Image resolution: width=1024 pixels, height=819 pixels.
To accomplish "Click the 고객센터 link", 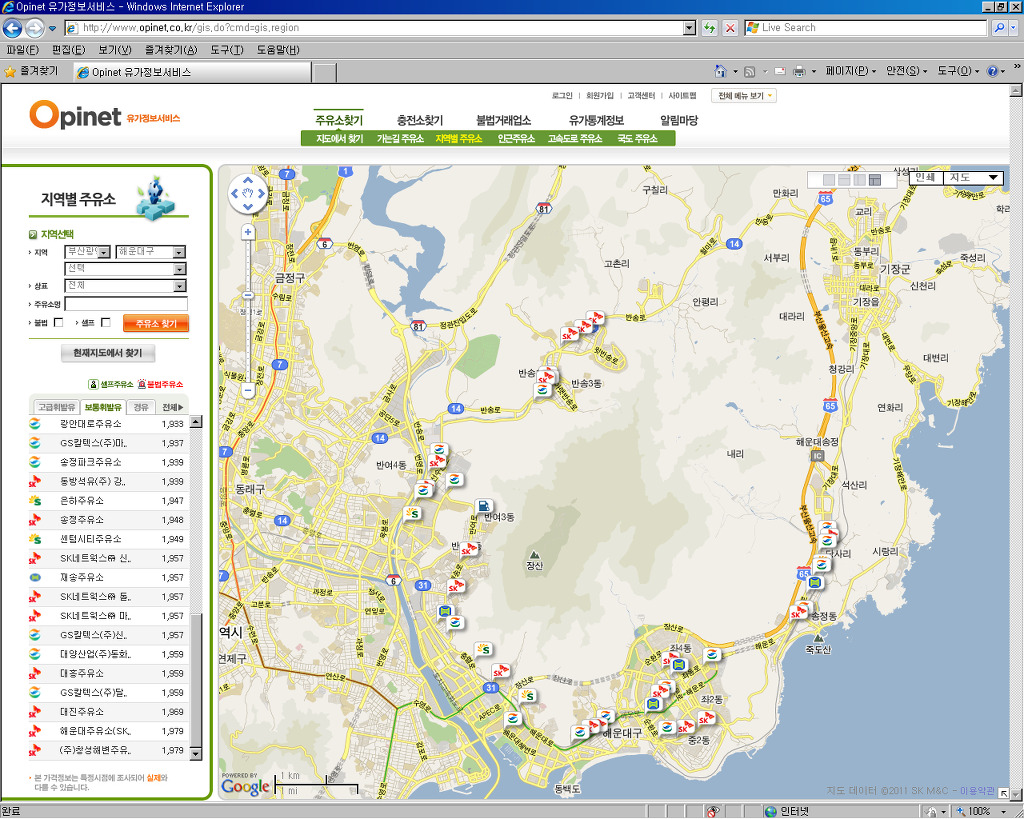I will (x=641, y=95).
